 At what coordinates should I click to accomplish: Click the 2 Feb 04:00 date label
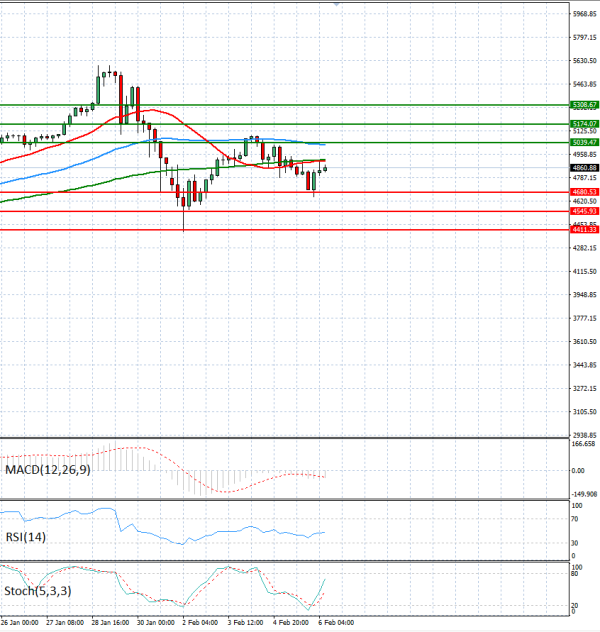click(x=200, y=622)
